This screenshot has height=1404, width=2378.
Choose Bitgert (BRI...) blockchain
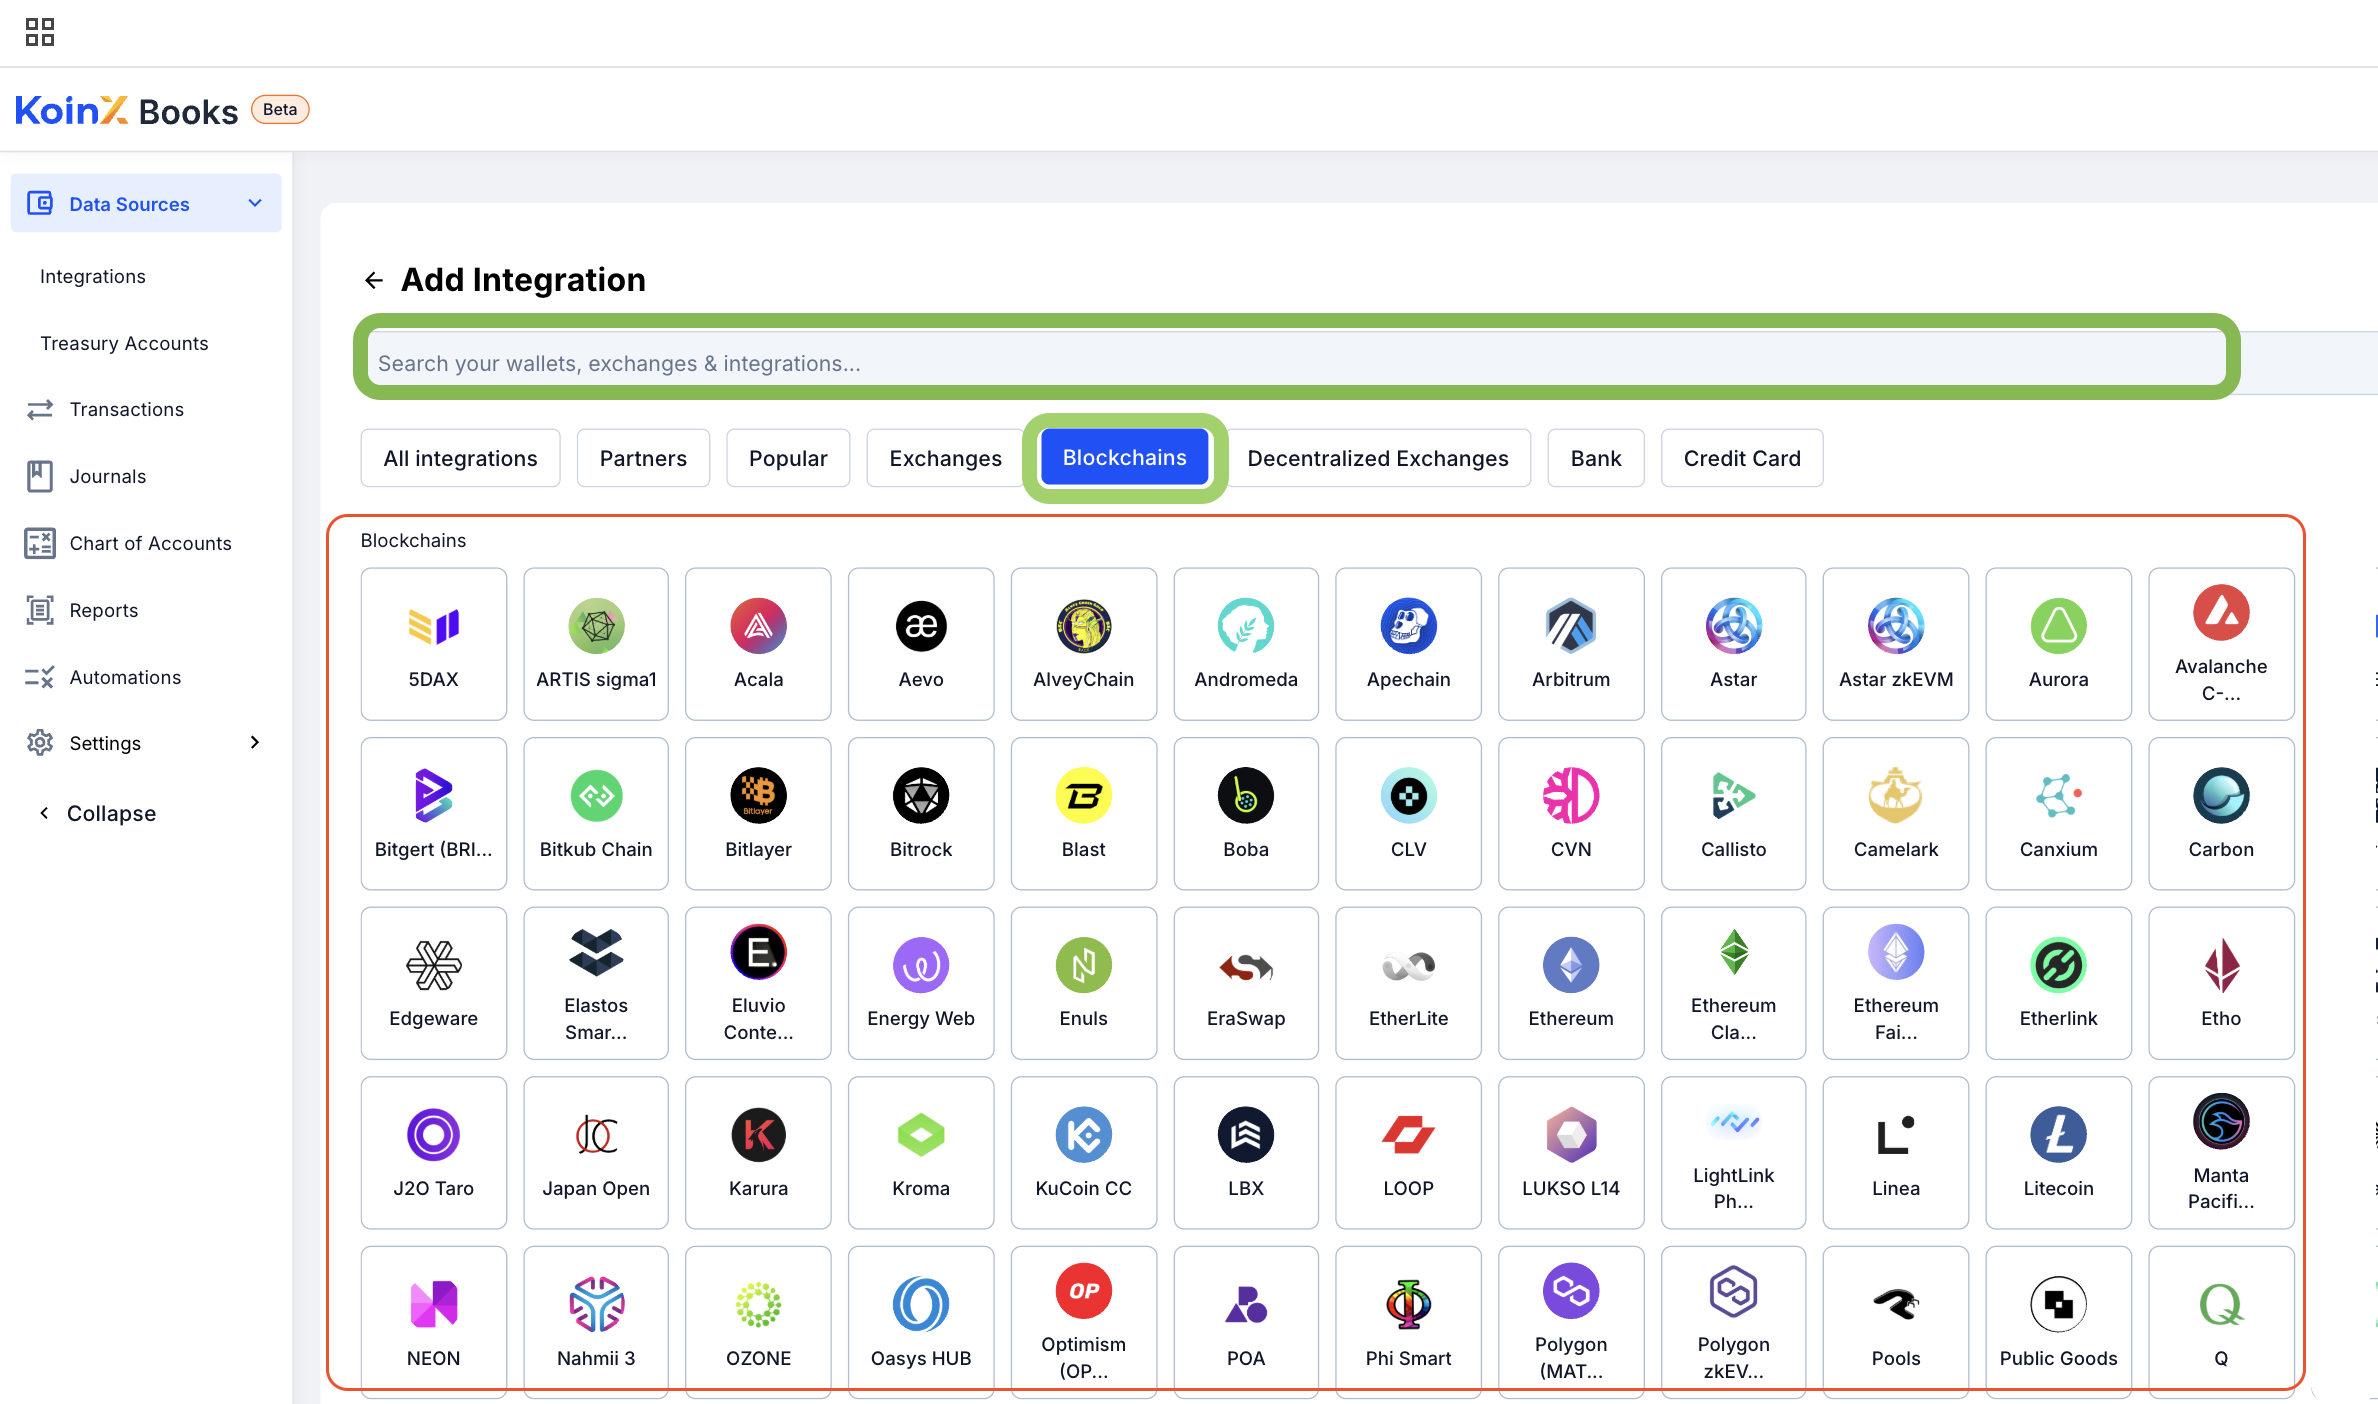pyautogui.click(x=433, y=813)
